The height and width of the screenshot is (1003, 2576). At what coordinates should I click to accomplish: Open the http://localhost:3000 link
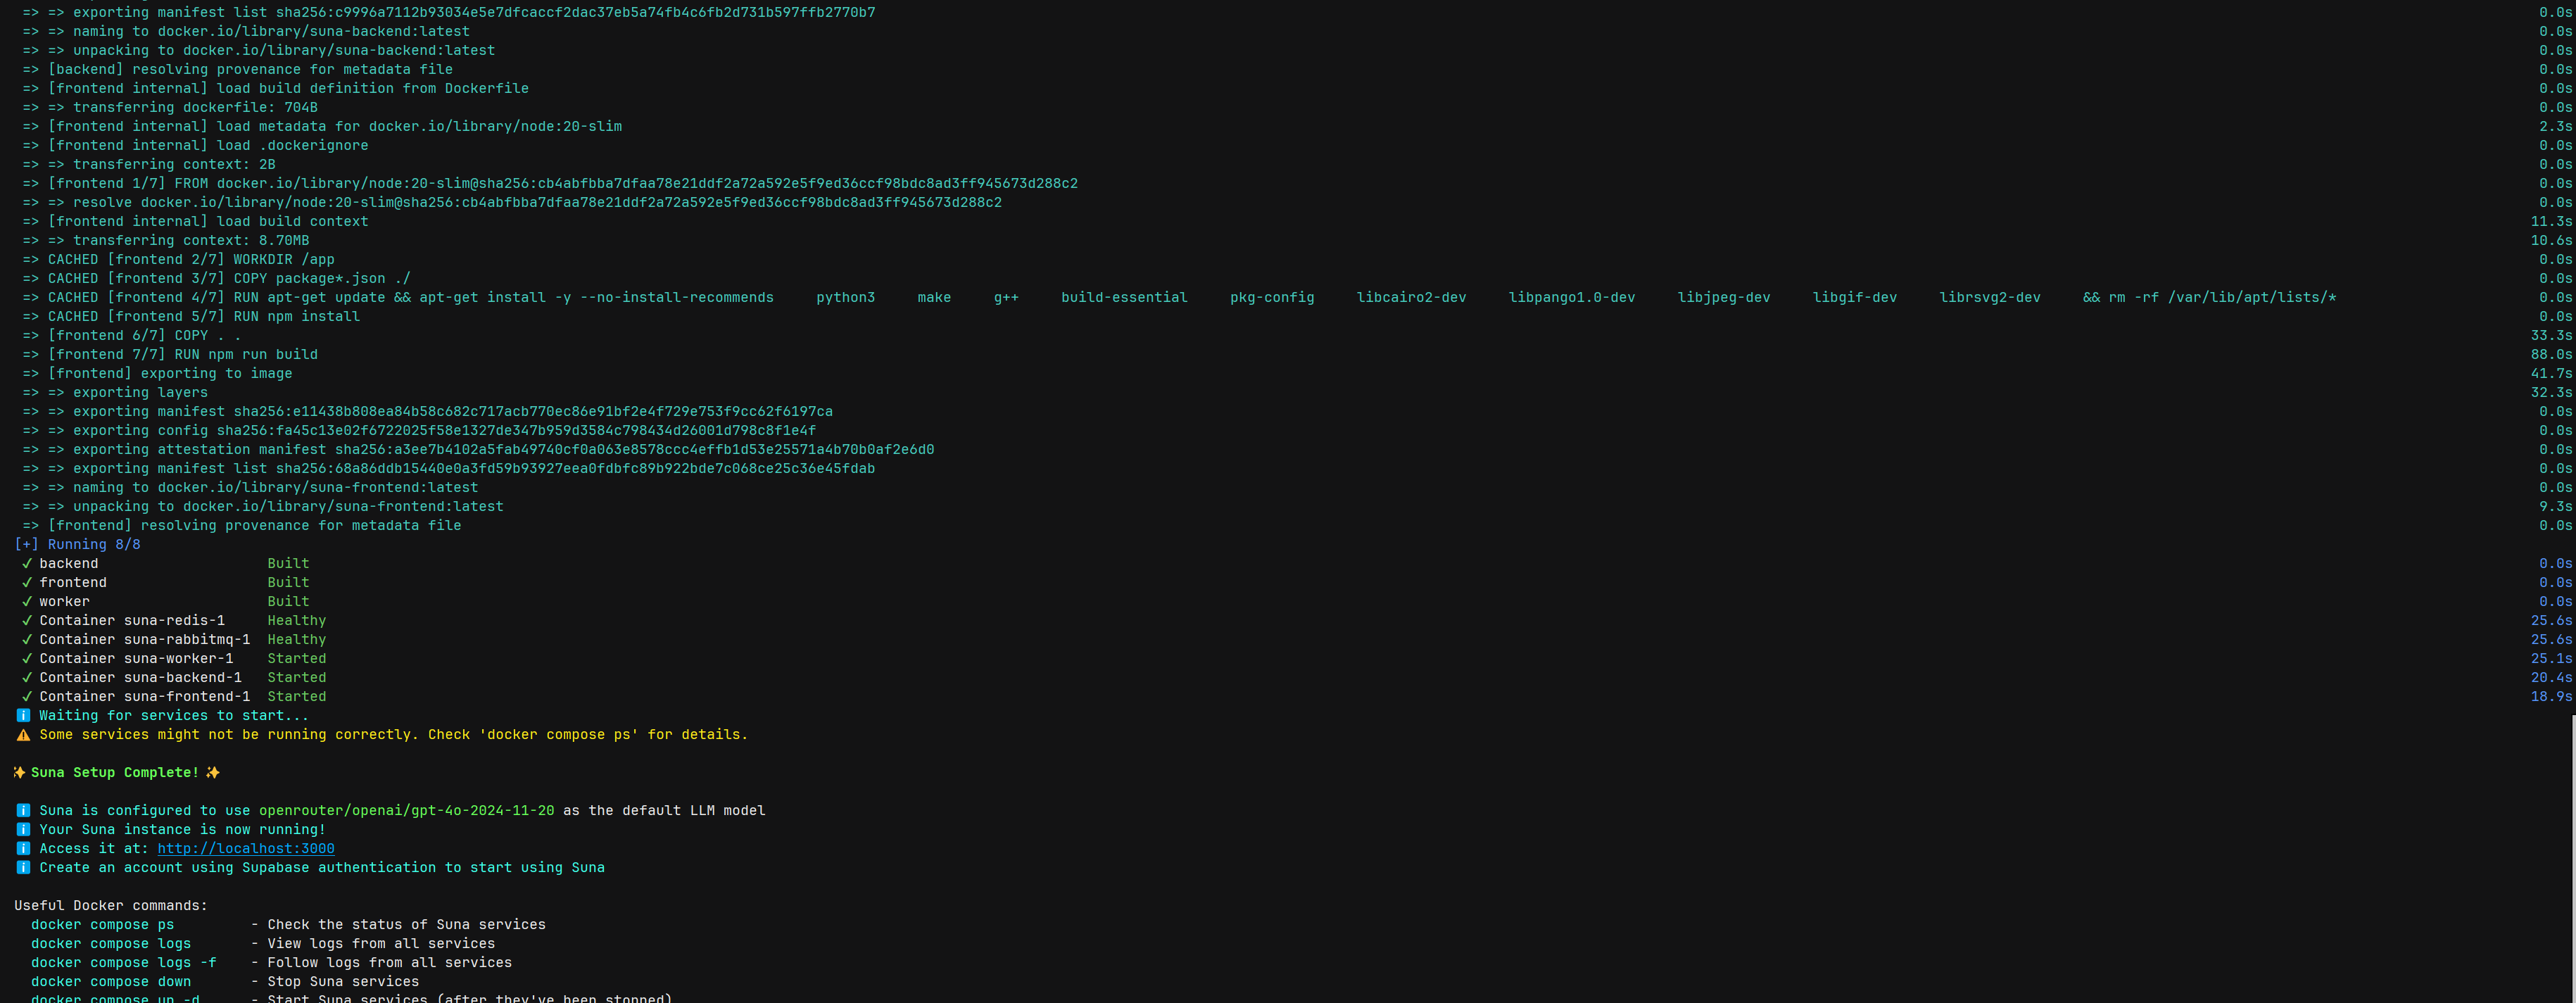[245, 849]
